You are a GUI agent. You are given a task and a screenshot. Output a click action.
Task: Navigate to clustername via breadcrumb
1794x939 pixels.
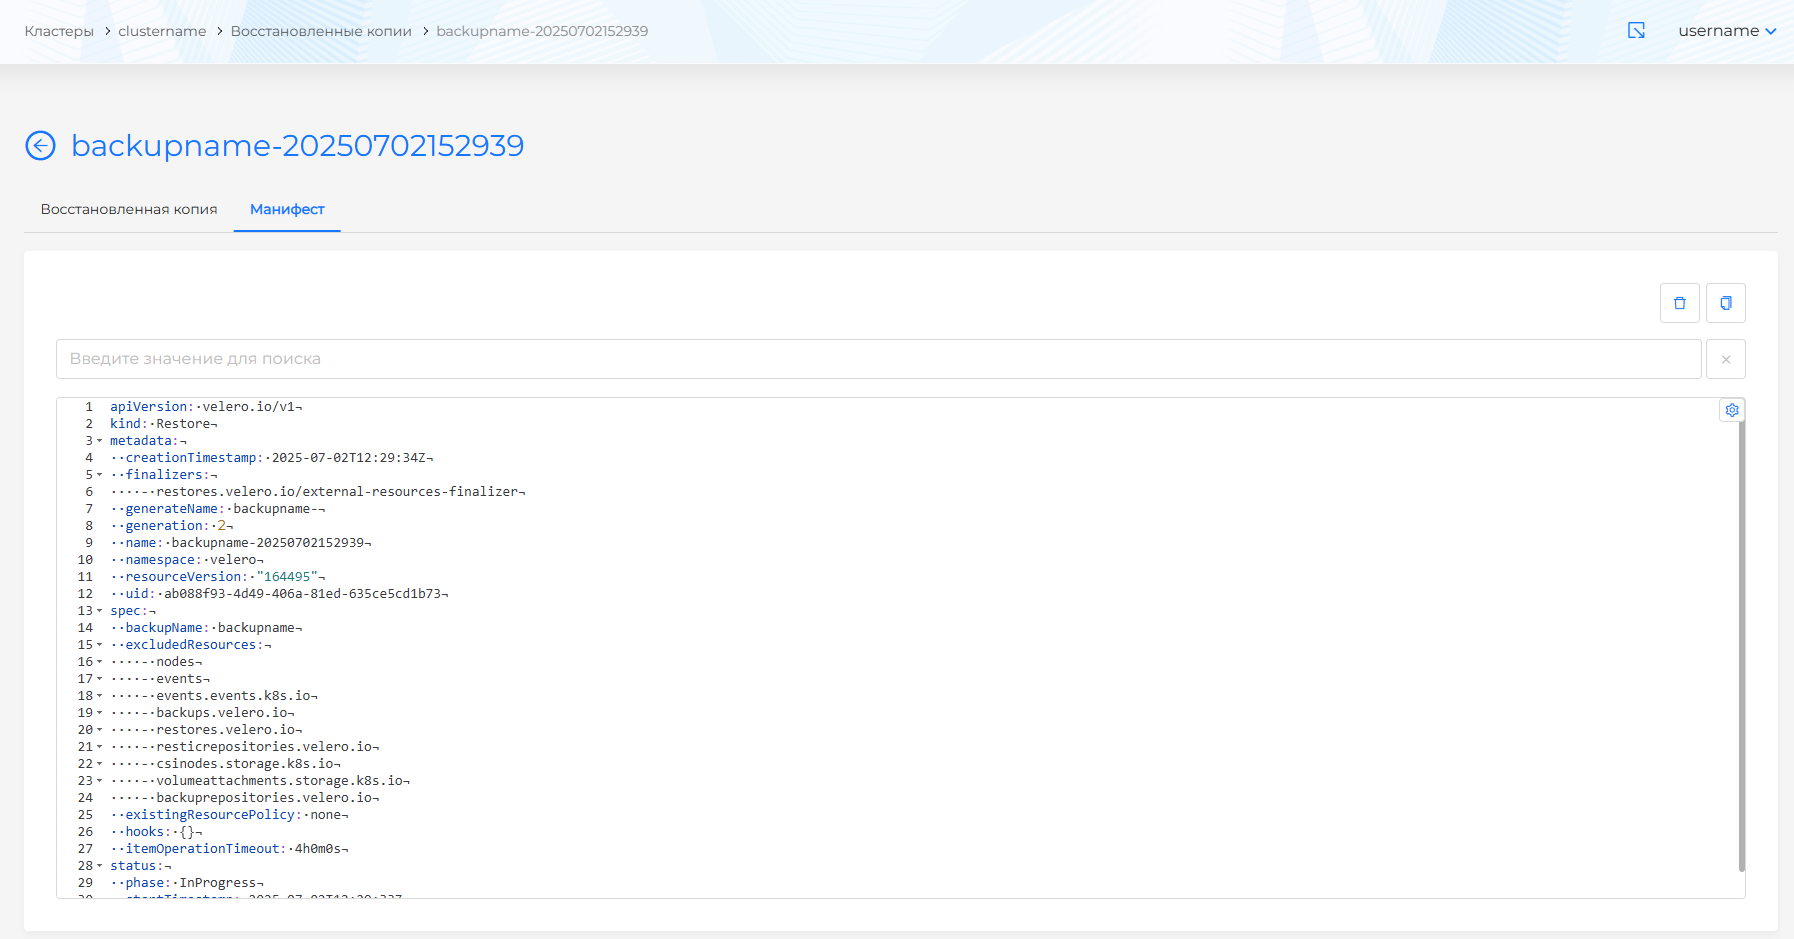[161, 31]
